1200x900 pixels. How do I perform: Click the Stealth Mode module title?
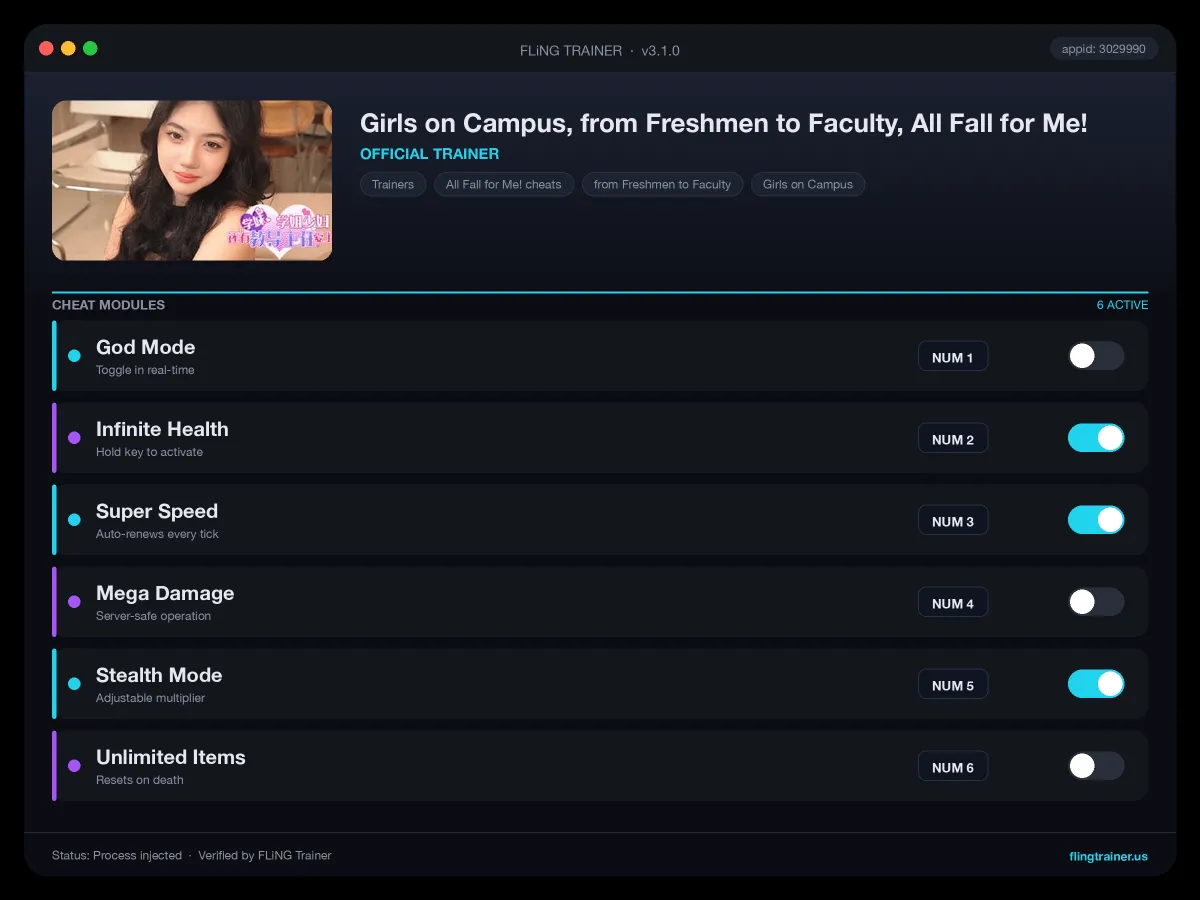159,675
